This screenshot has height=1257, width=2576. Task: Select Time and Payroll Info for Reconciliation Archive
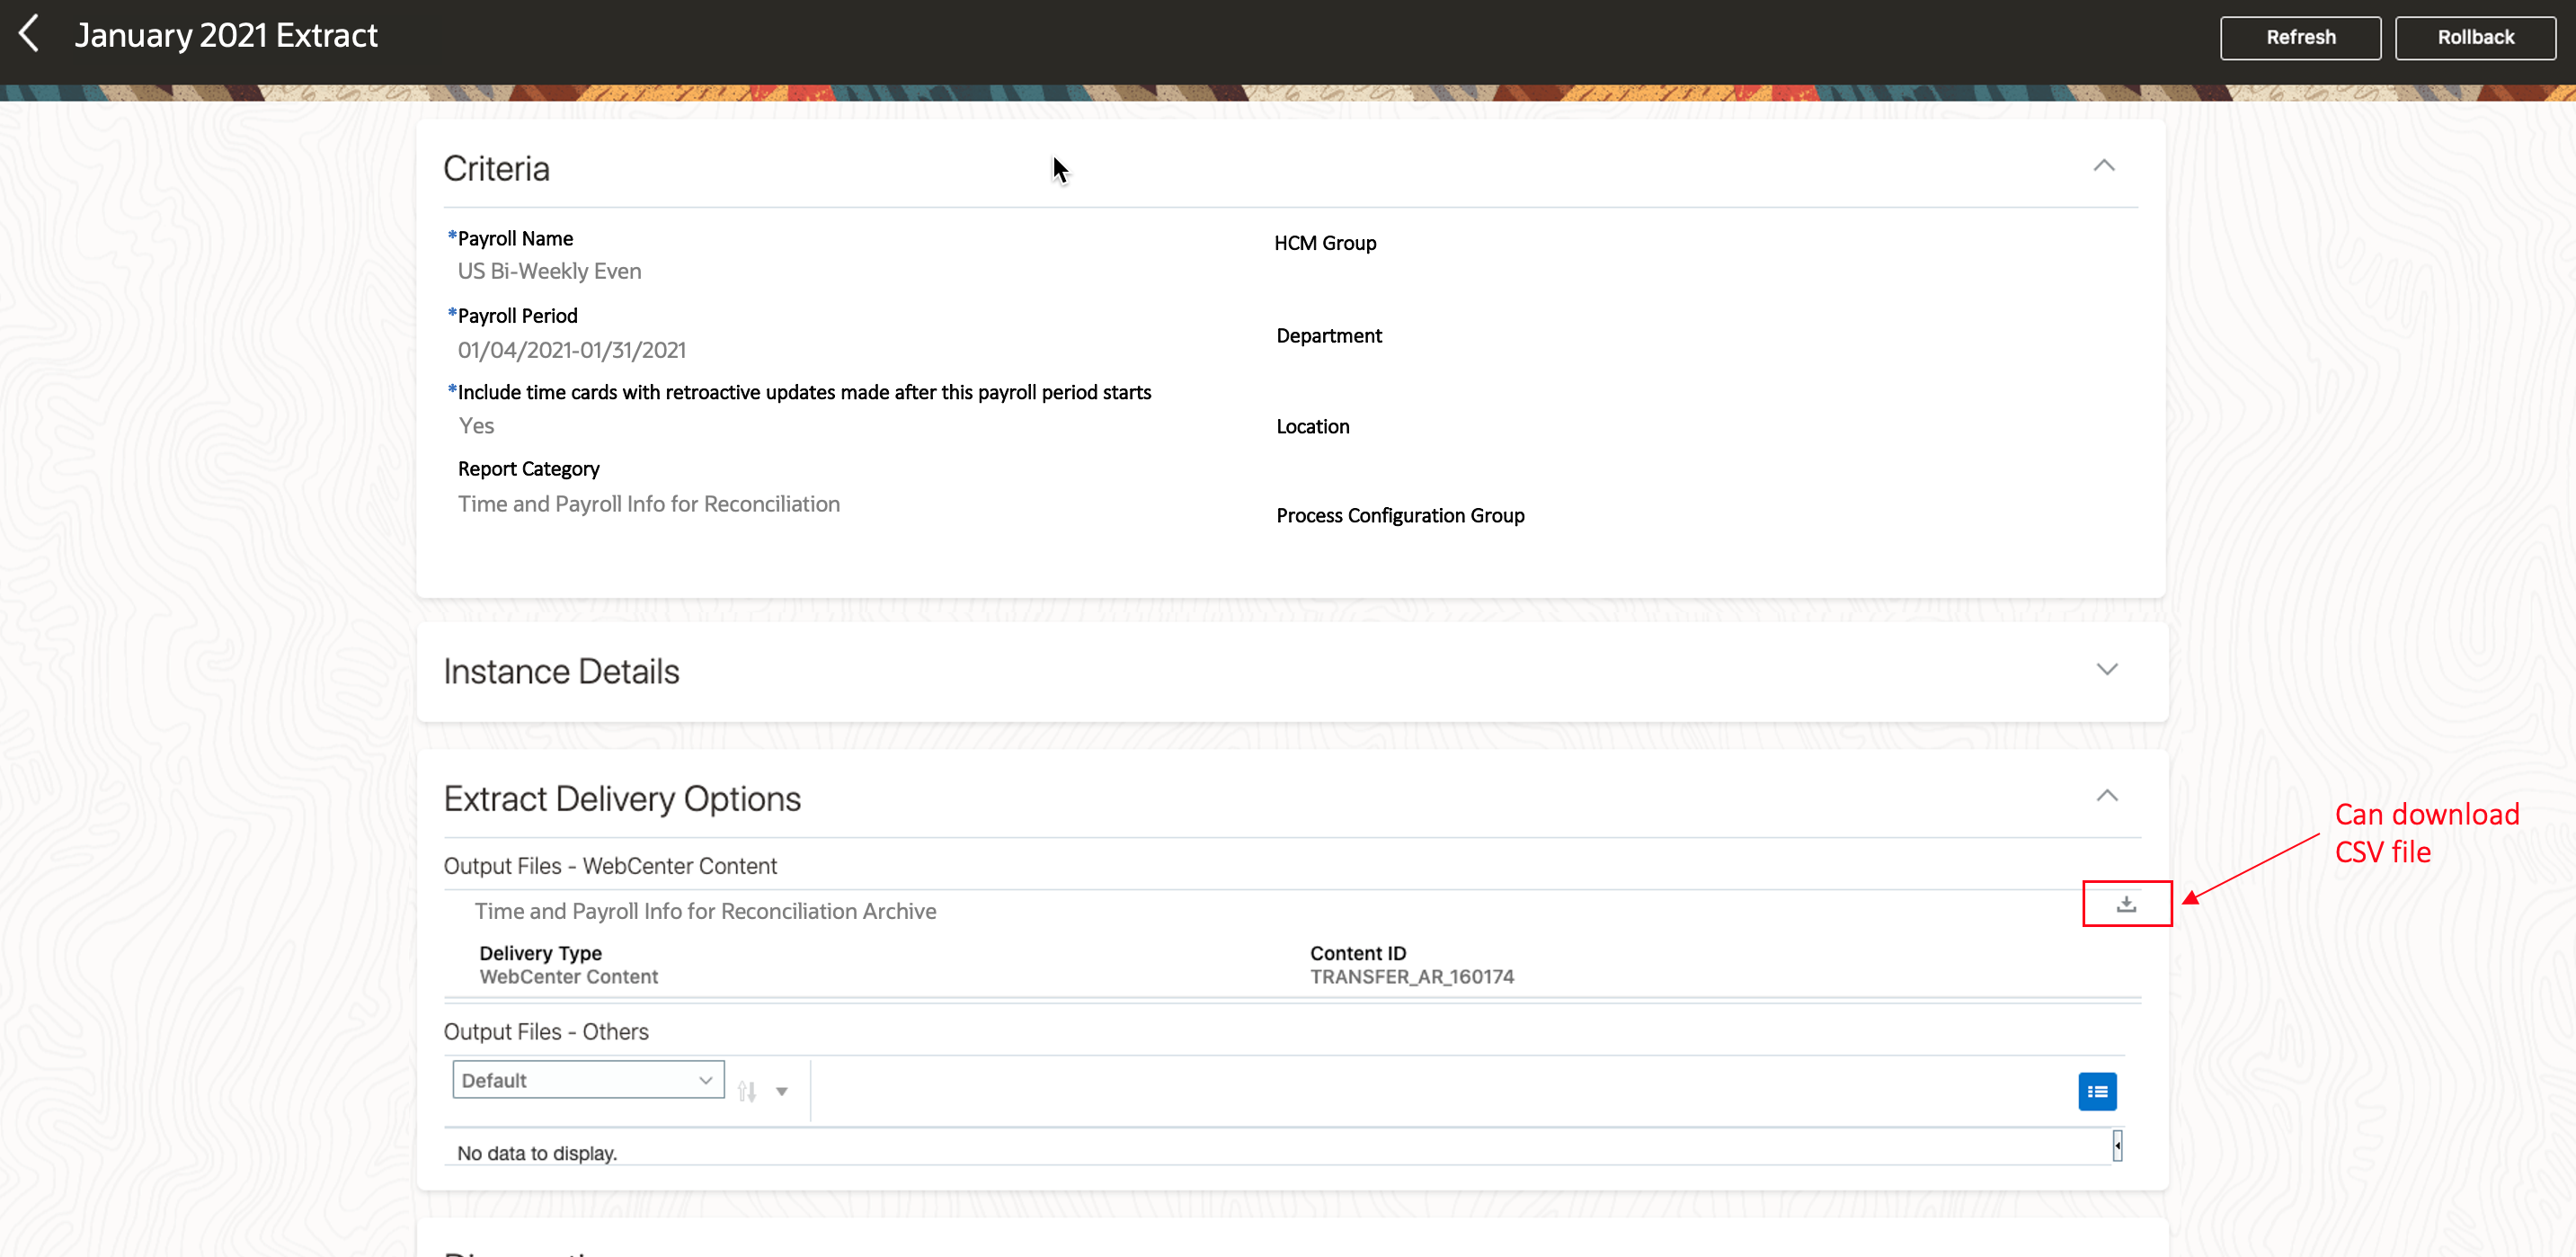705,911
